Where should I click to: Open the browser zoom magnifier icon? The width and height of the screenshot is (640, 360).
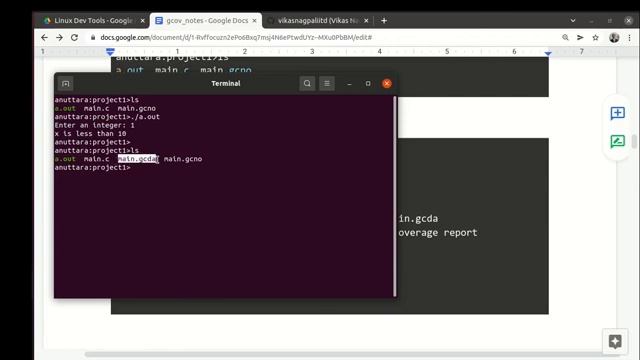(x=565, y=37)
